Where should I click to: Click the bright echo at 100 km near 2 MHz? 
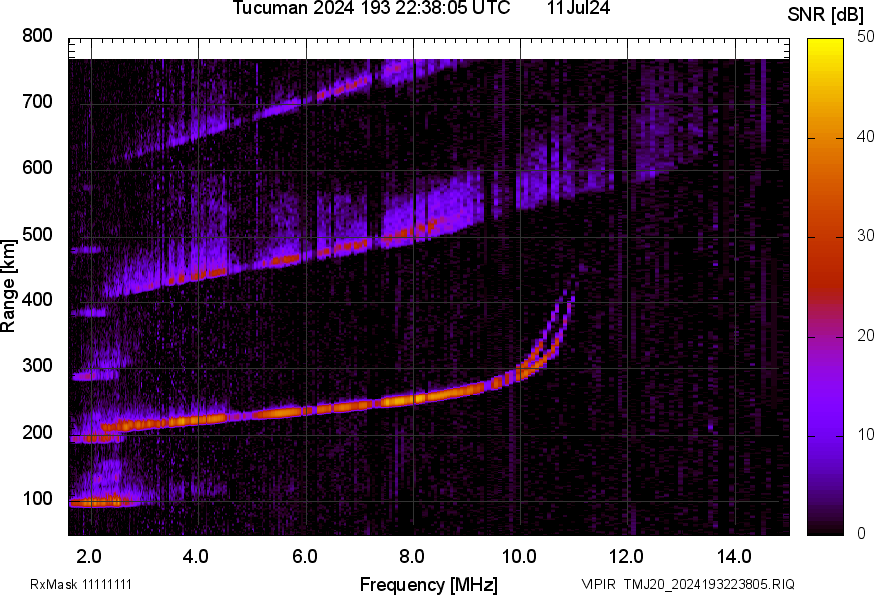[98, 501]
